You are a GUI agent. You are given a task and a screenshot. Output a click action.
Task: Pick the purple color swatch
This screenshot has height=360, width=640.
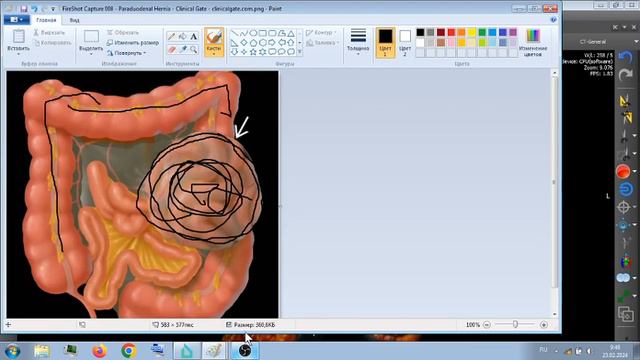(513, 32)
